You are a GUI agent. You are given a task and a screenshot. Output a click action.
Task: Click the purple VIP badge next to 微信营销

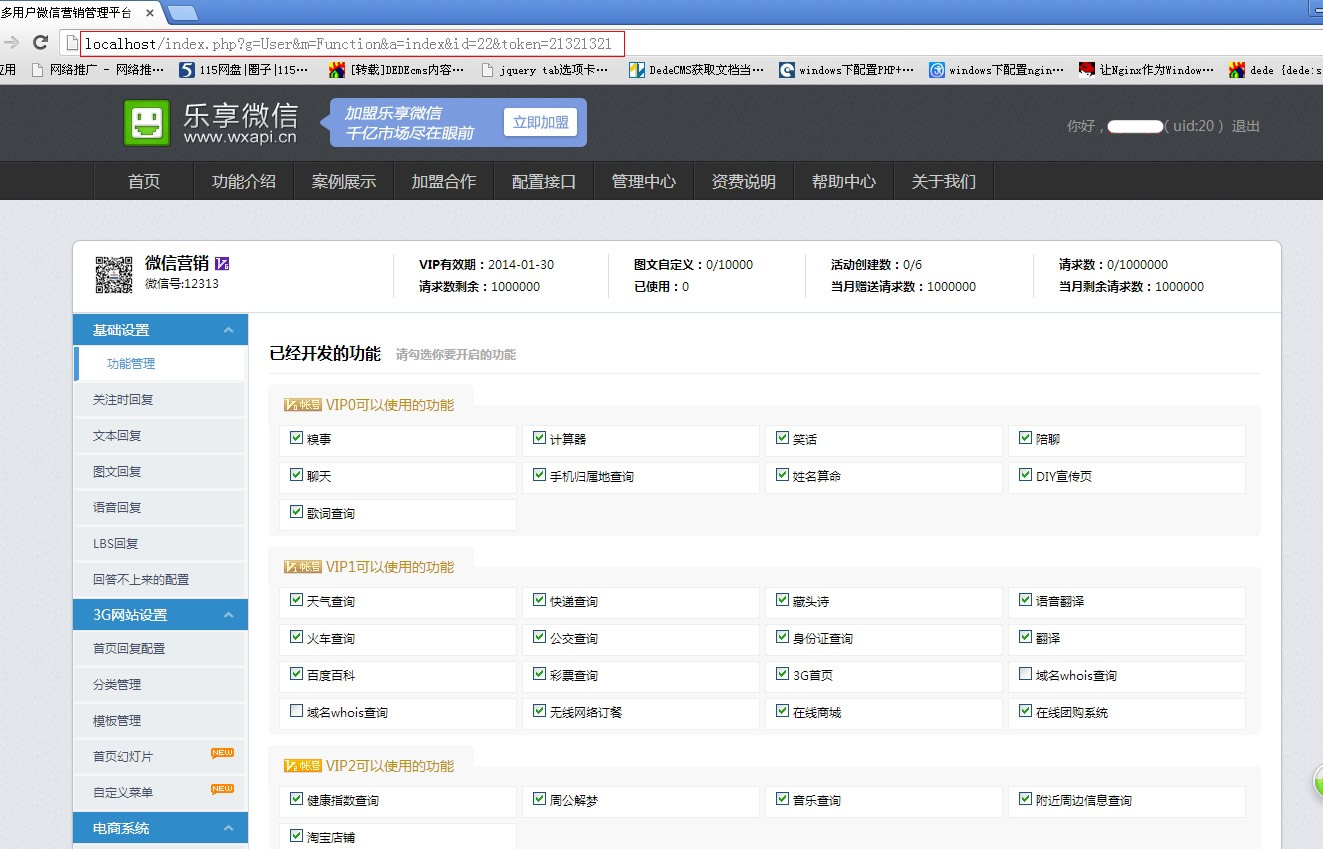(x=223, y=264)
